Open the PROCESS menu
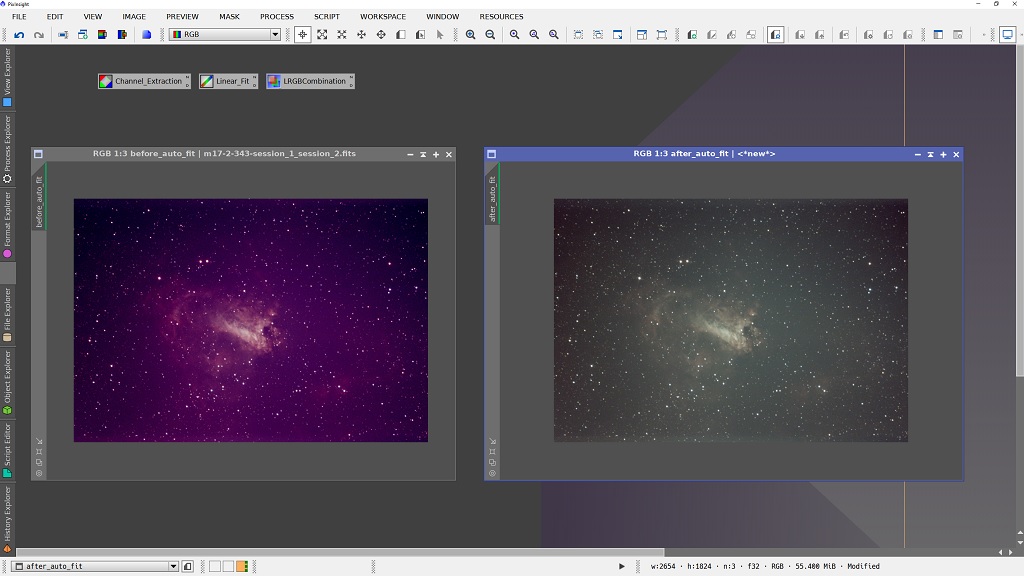Image resolution: width=1024 pixels, height=576 pixels. pos(277,16)
